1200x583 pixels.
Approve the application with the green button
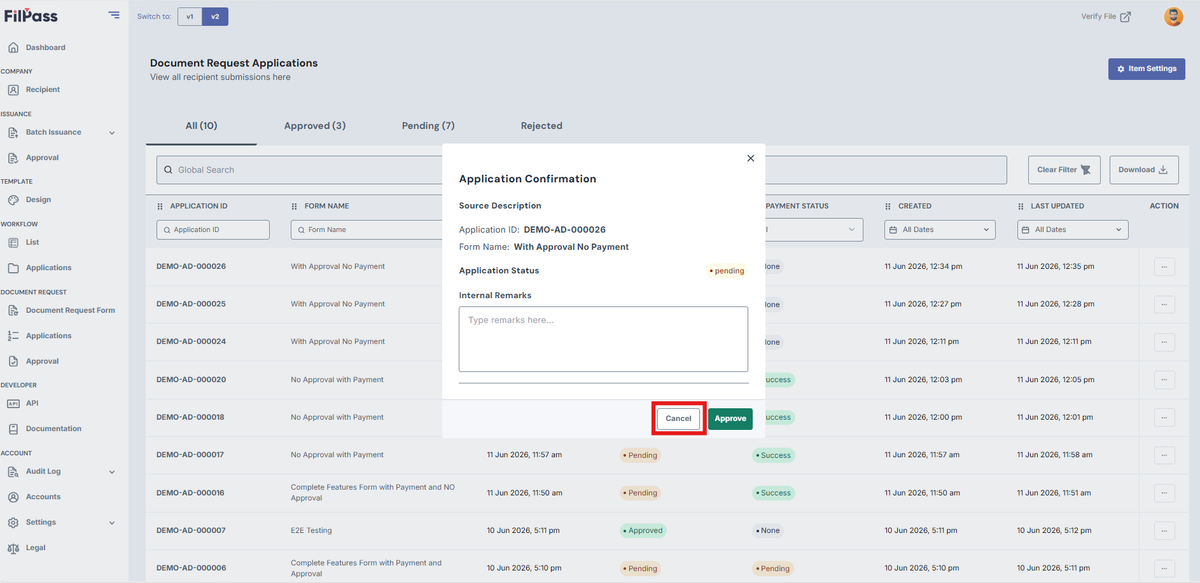[x=730, y=419]
